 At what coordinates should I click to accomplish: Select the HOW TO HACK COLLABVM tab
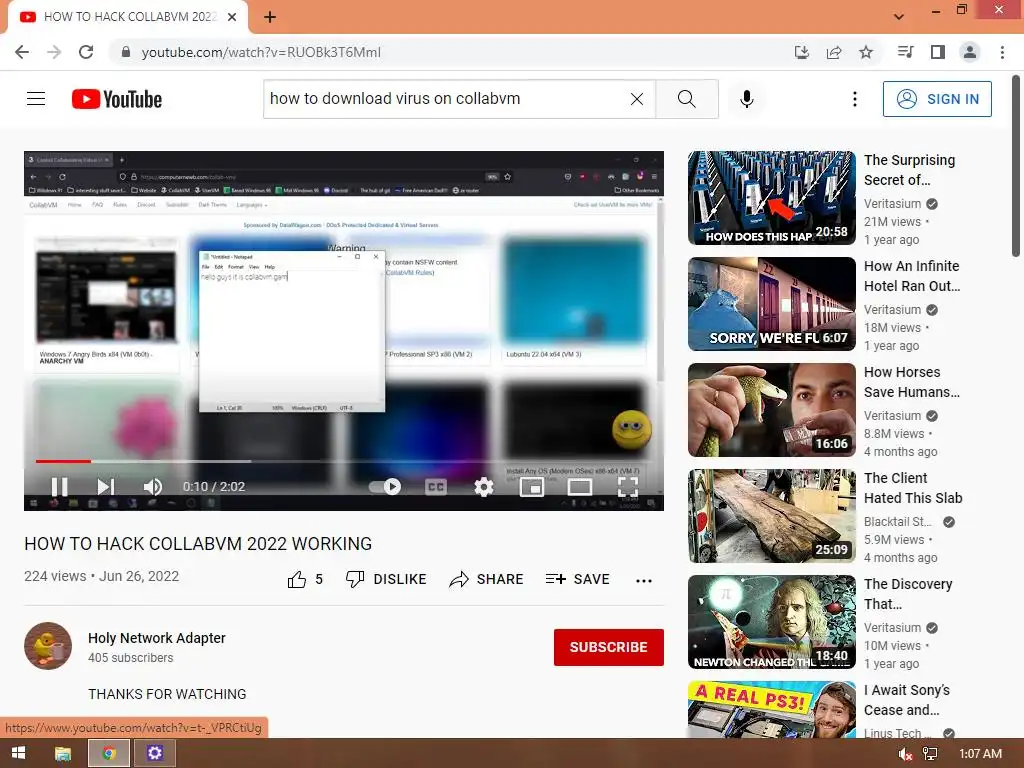coord(128,18)
